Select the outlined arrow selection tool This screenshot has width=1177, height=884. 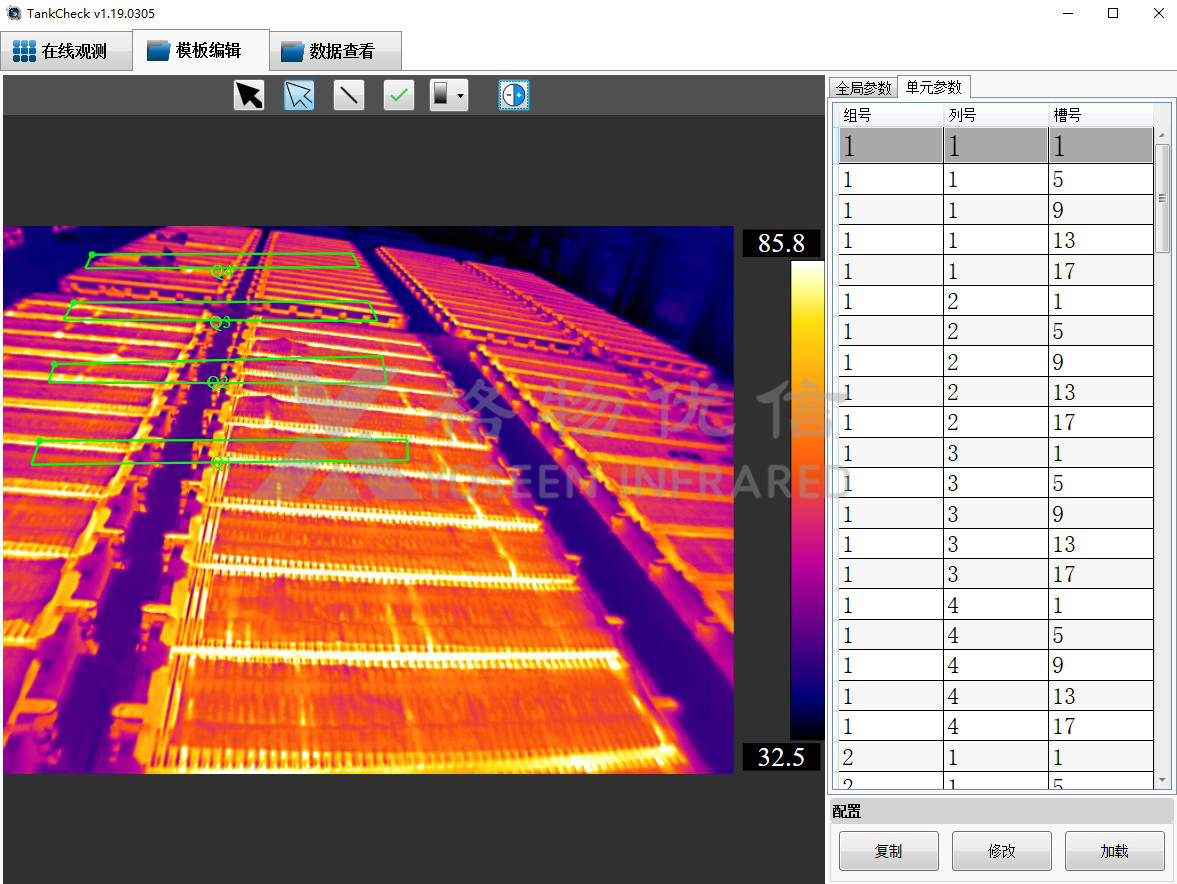coord(299,95)
